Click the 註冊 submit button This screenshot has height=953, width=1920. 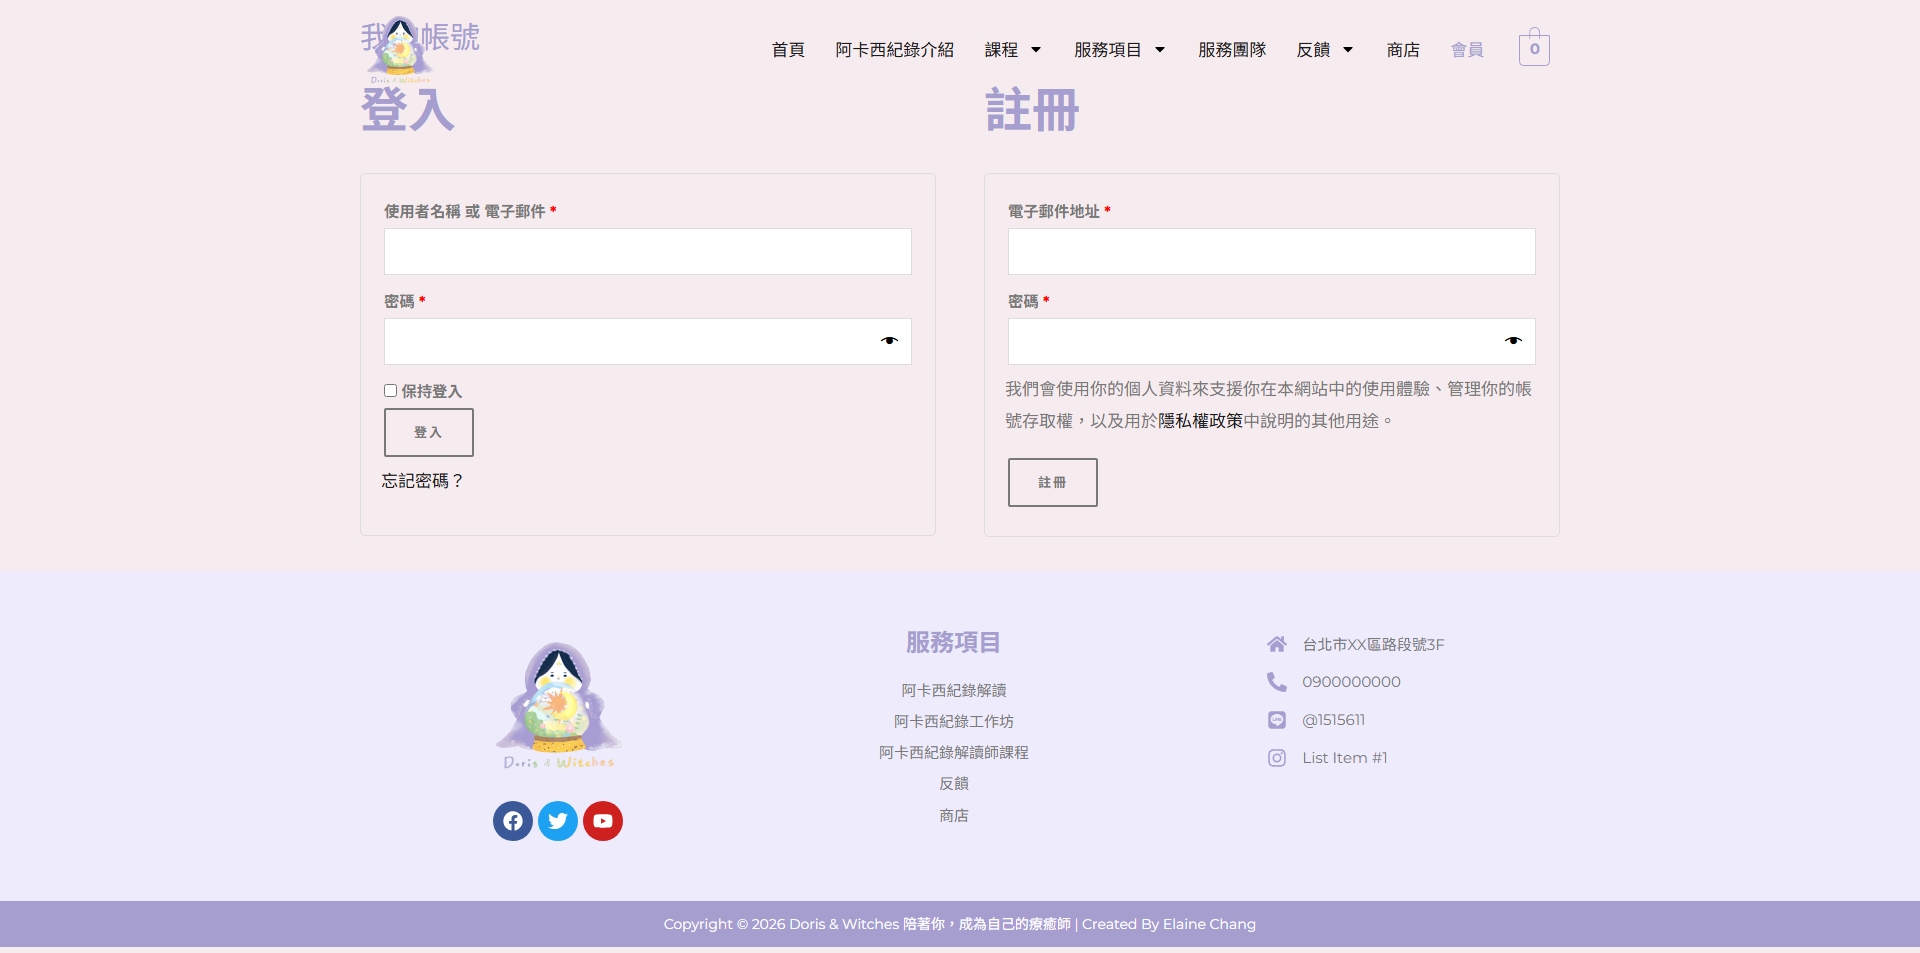1052,482
